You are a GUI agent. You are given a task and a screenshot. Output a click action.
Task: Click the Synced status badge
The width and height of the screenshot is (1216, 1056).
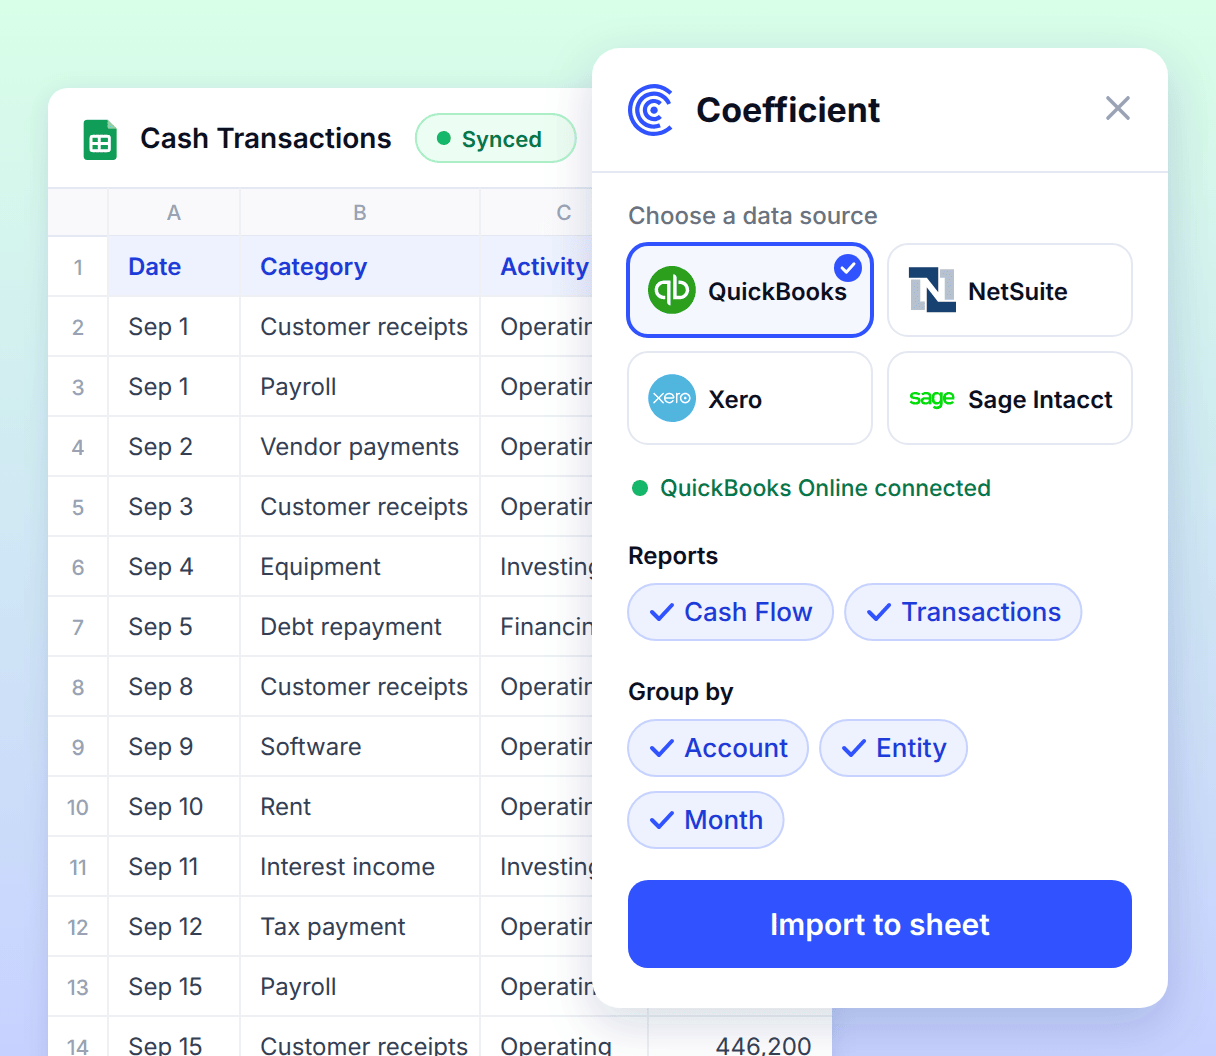coord(495,138)
